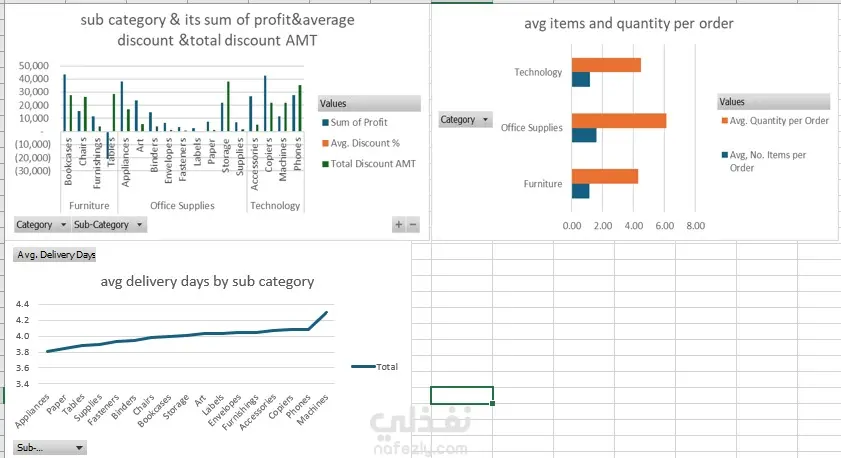Click the selected green-bordered worksheet cell
Viewport: 841px width, 458px height.
(461, 395)
